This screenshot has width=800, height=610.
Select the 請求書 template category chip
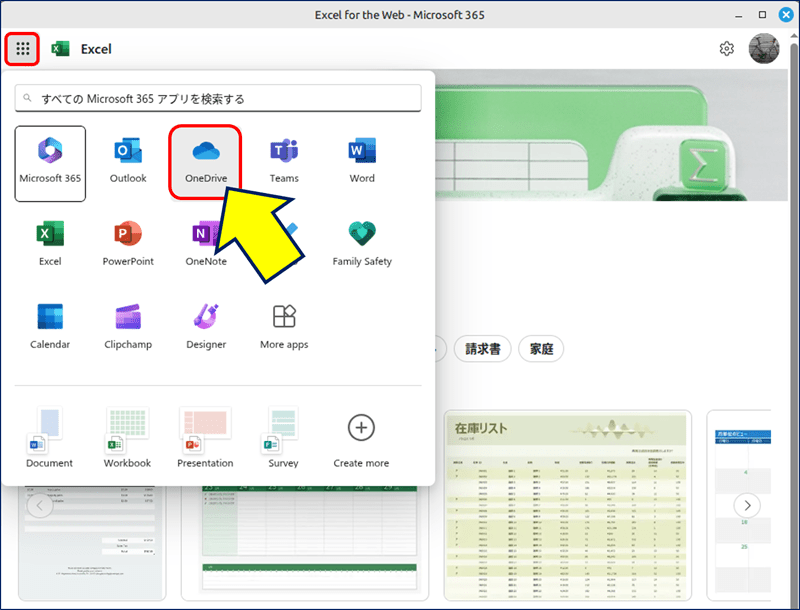[483, 349]
